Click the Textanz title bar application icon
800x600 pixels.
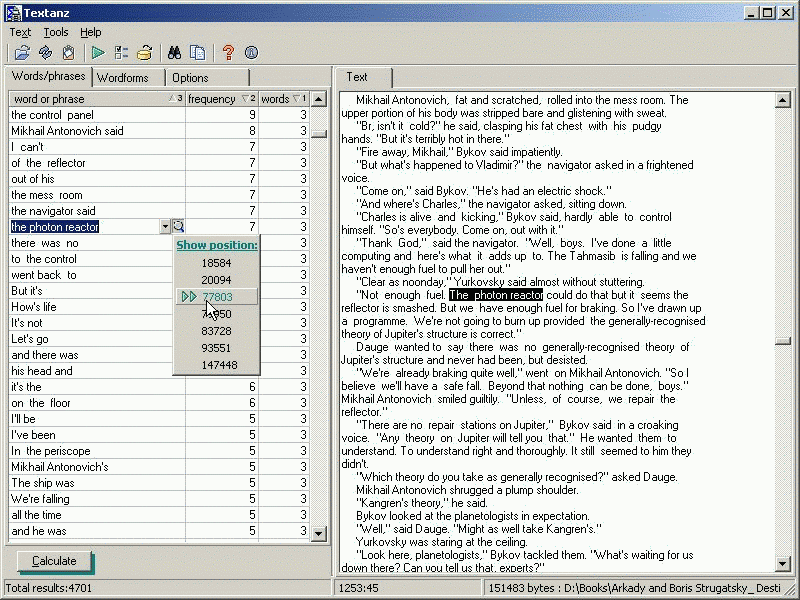pos(13,12)
